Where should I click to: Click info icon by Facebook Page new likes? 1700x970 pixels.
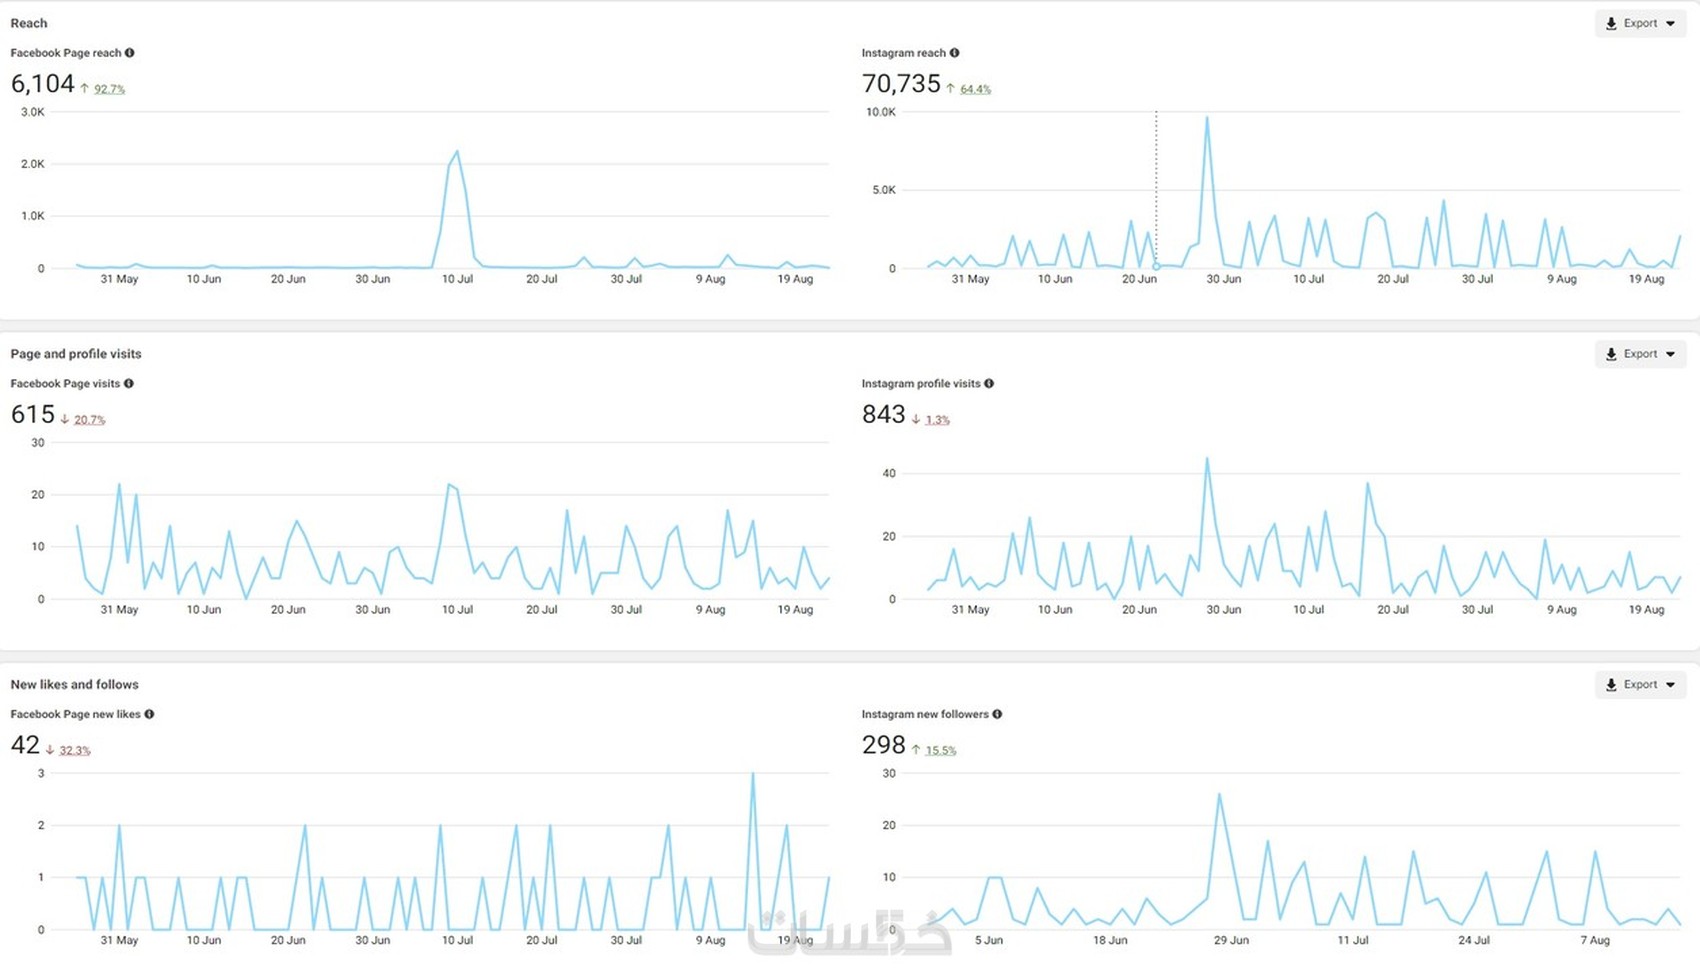tap(149, 715)
